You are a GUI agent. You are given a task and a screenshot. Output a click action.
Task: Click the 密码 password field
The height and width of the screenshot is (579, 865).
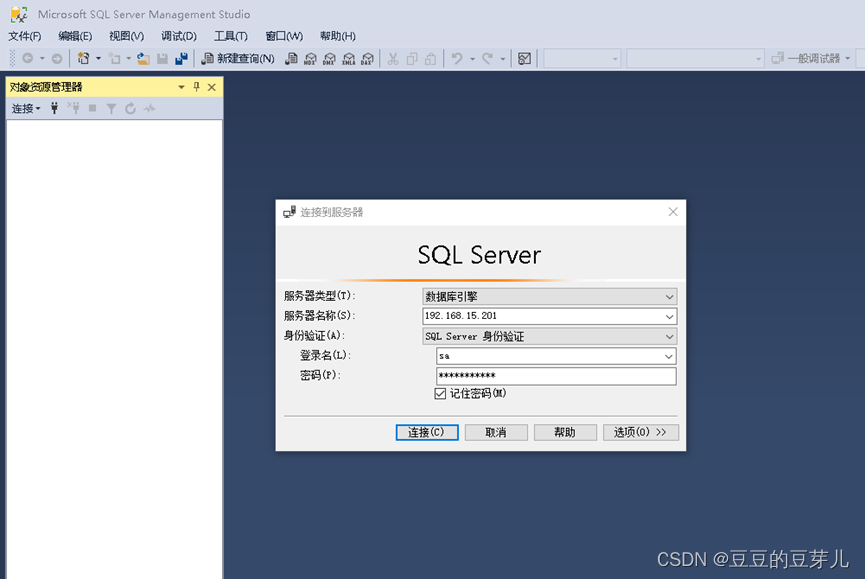coord(556,376)
